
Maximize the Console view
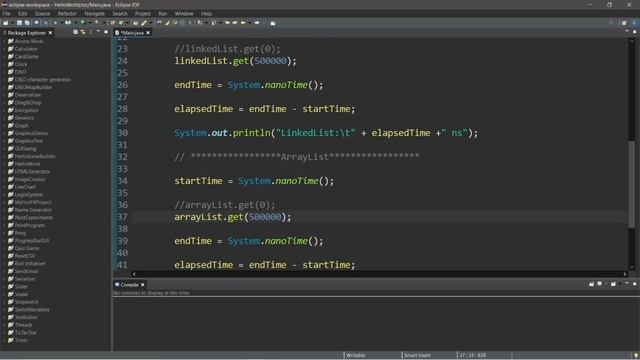[x=634, y=284]
